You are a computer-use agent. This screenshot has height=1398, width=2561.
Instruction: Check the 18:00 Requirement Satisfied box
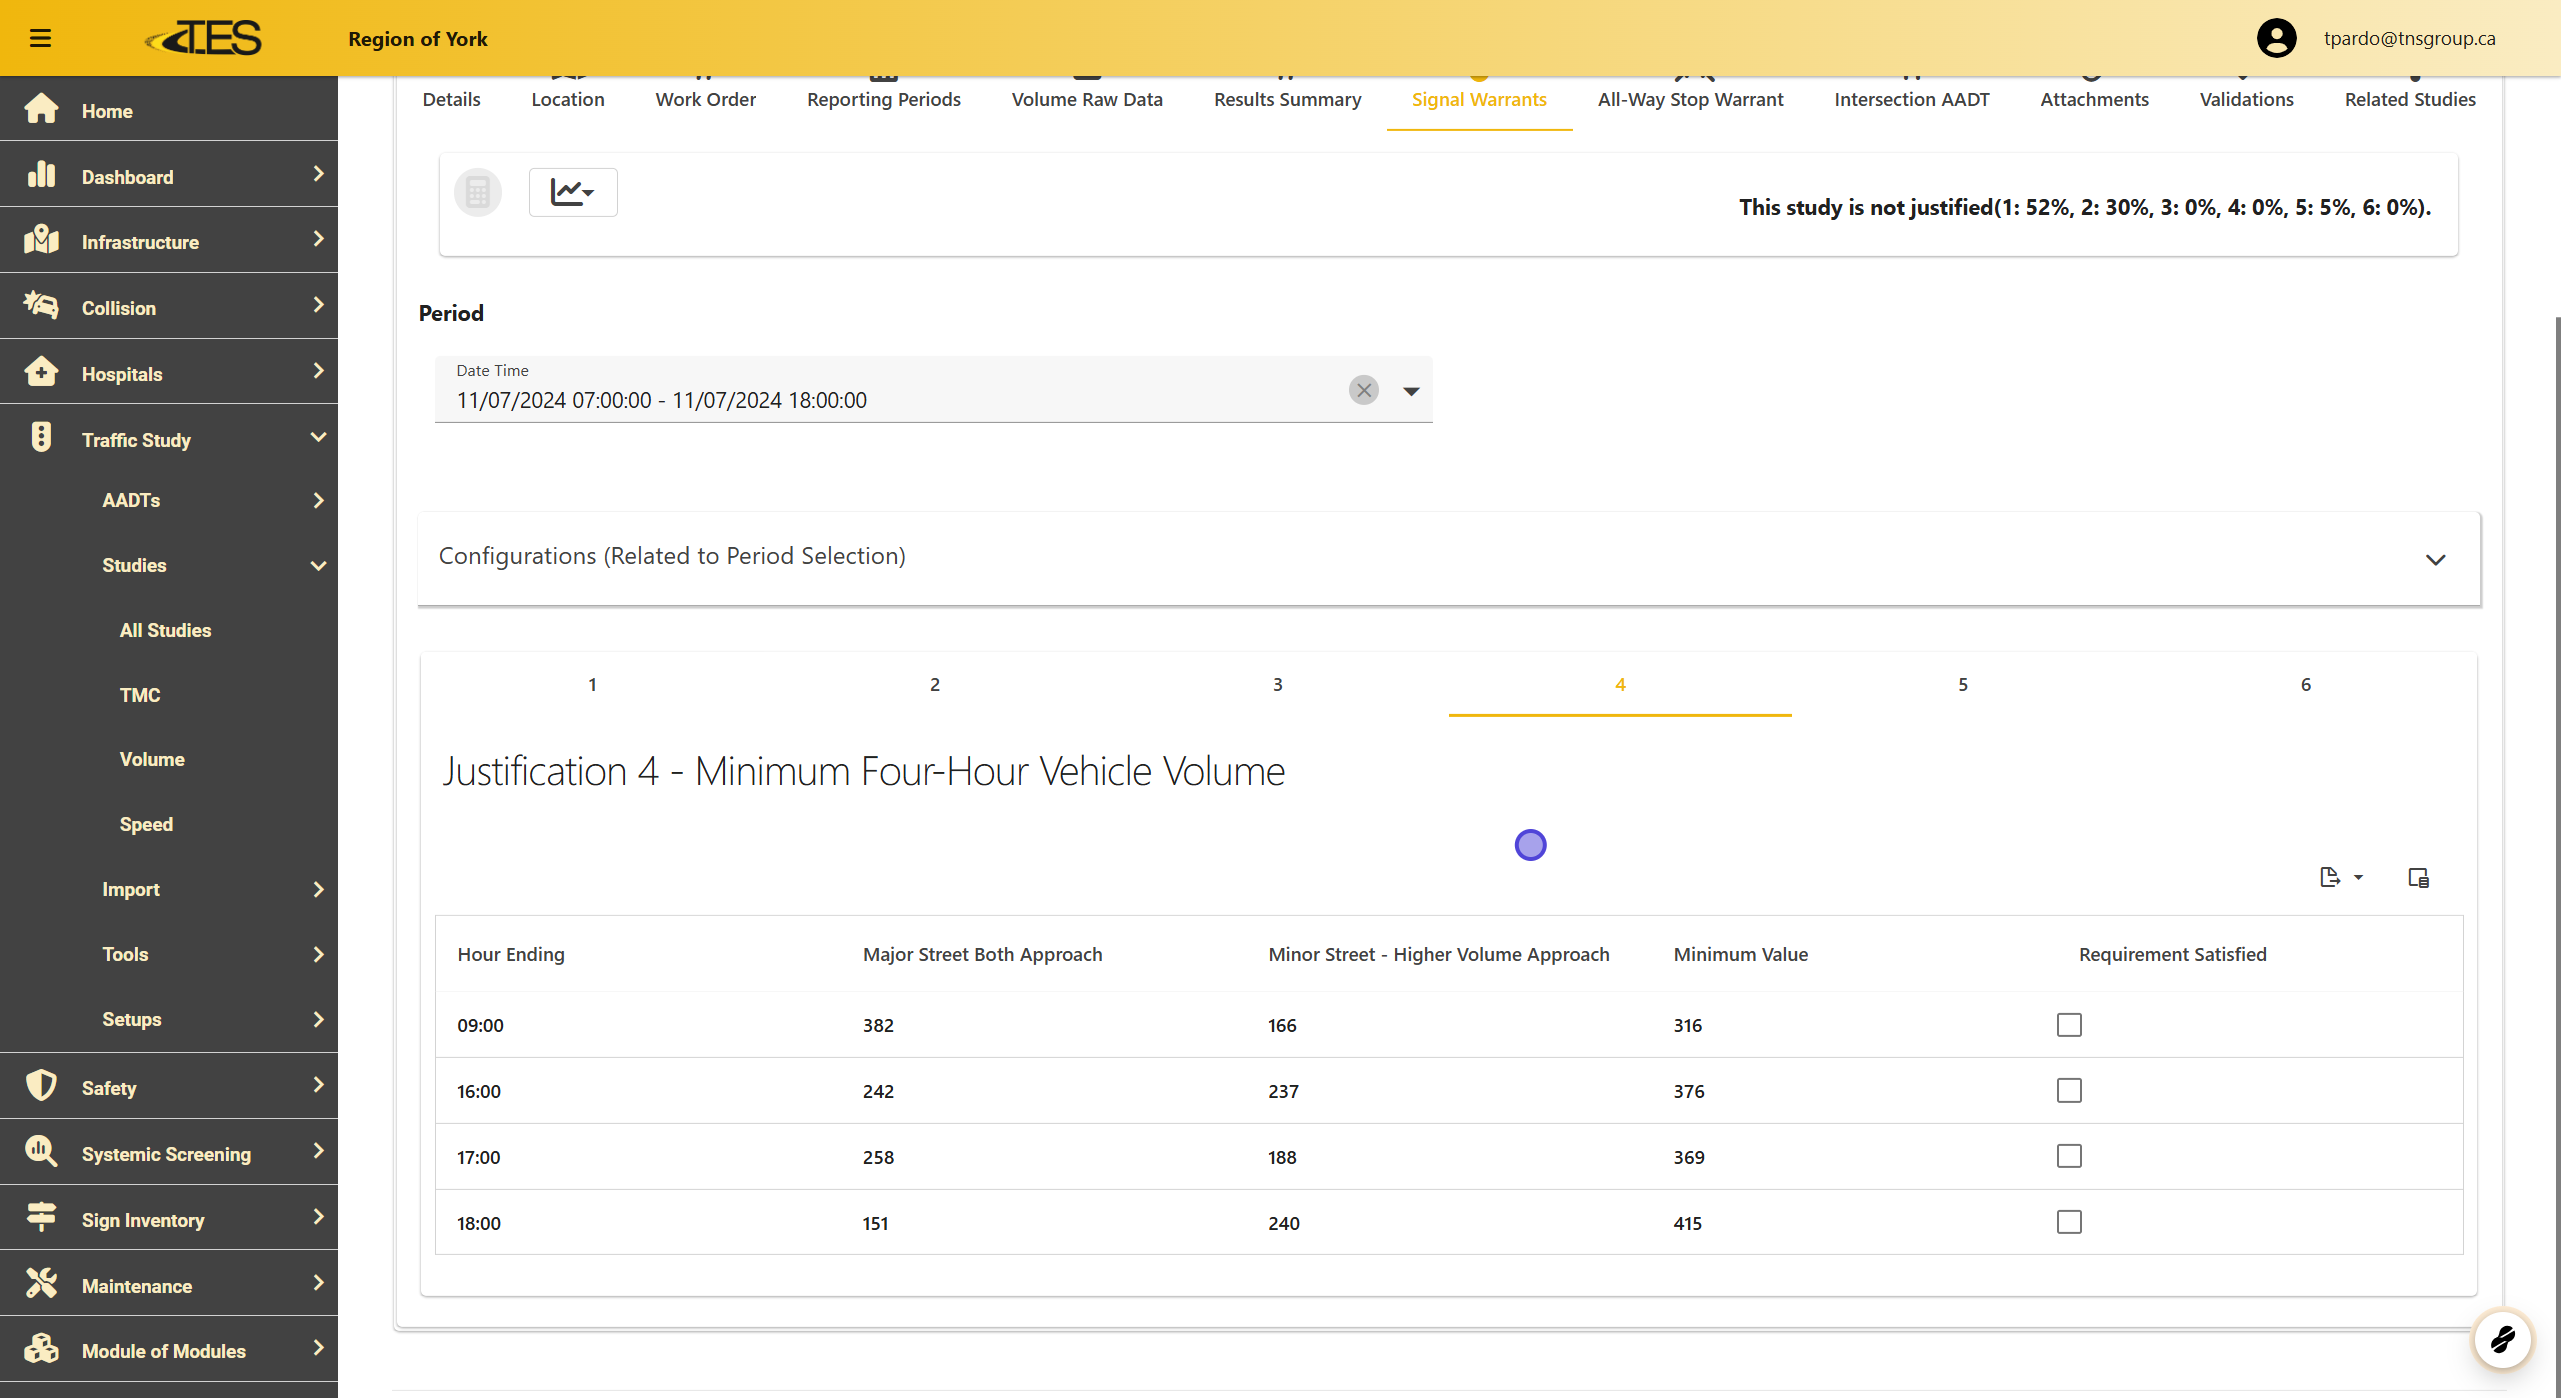[2069, 1222]
